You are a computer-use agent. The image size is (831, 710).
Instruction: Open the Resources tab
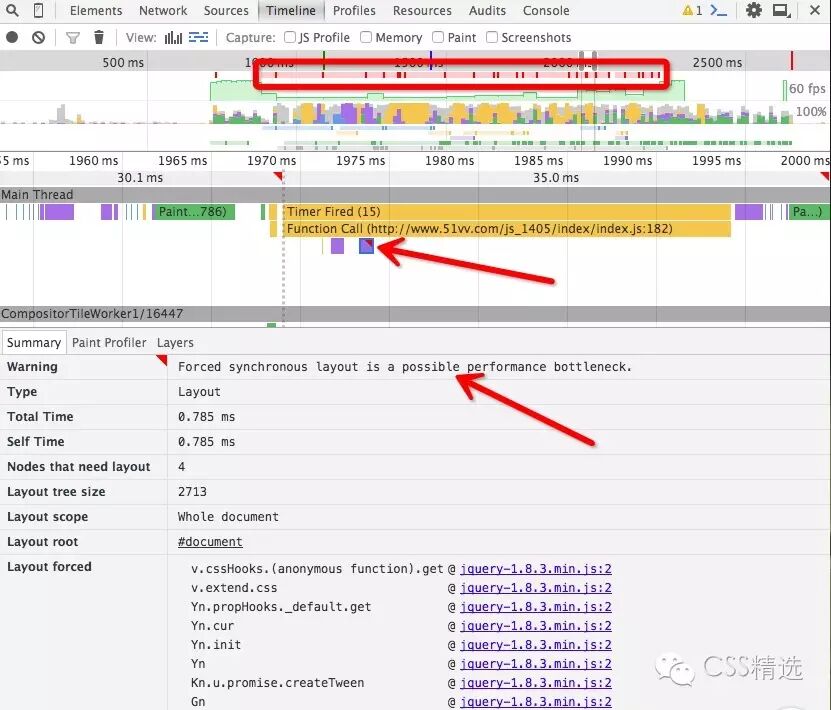(x=422, y=11)
